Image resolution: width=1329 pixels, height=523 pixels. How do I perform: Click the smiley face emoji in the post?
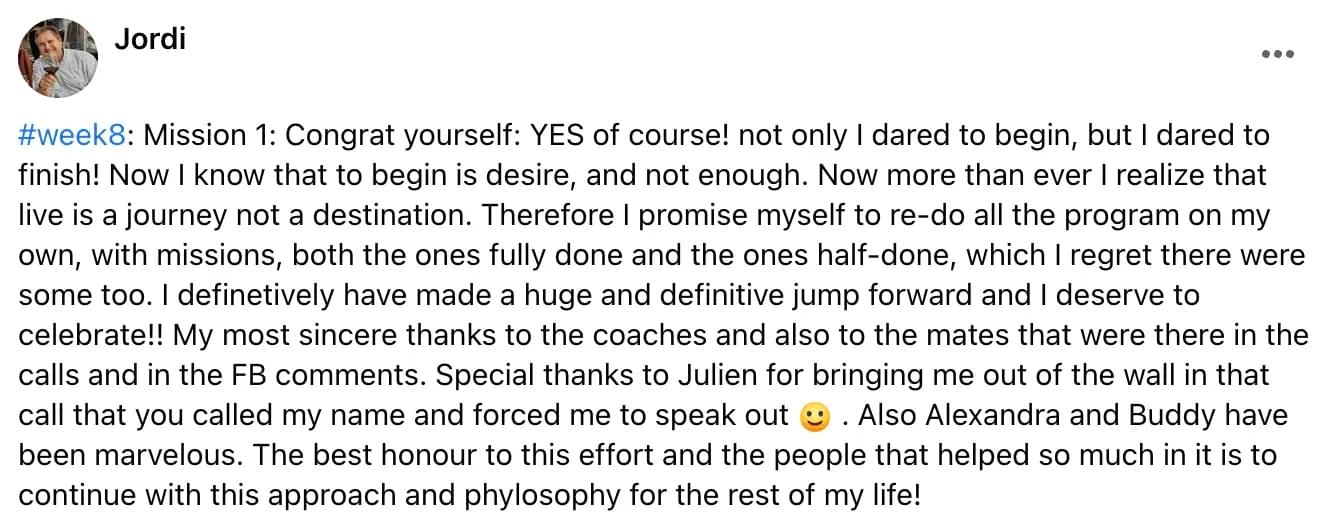[x=816, y=416]
